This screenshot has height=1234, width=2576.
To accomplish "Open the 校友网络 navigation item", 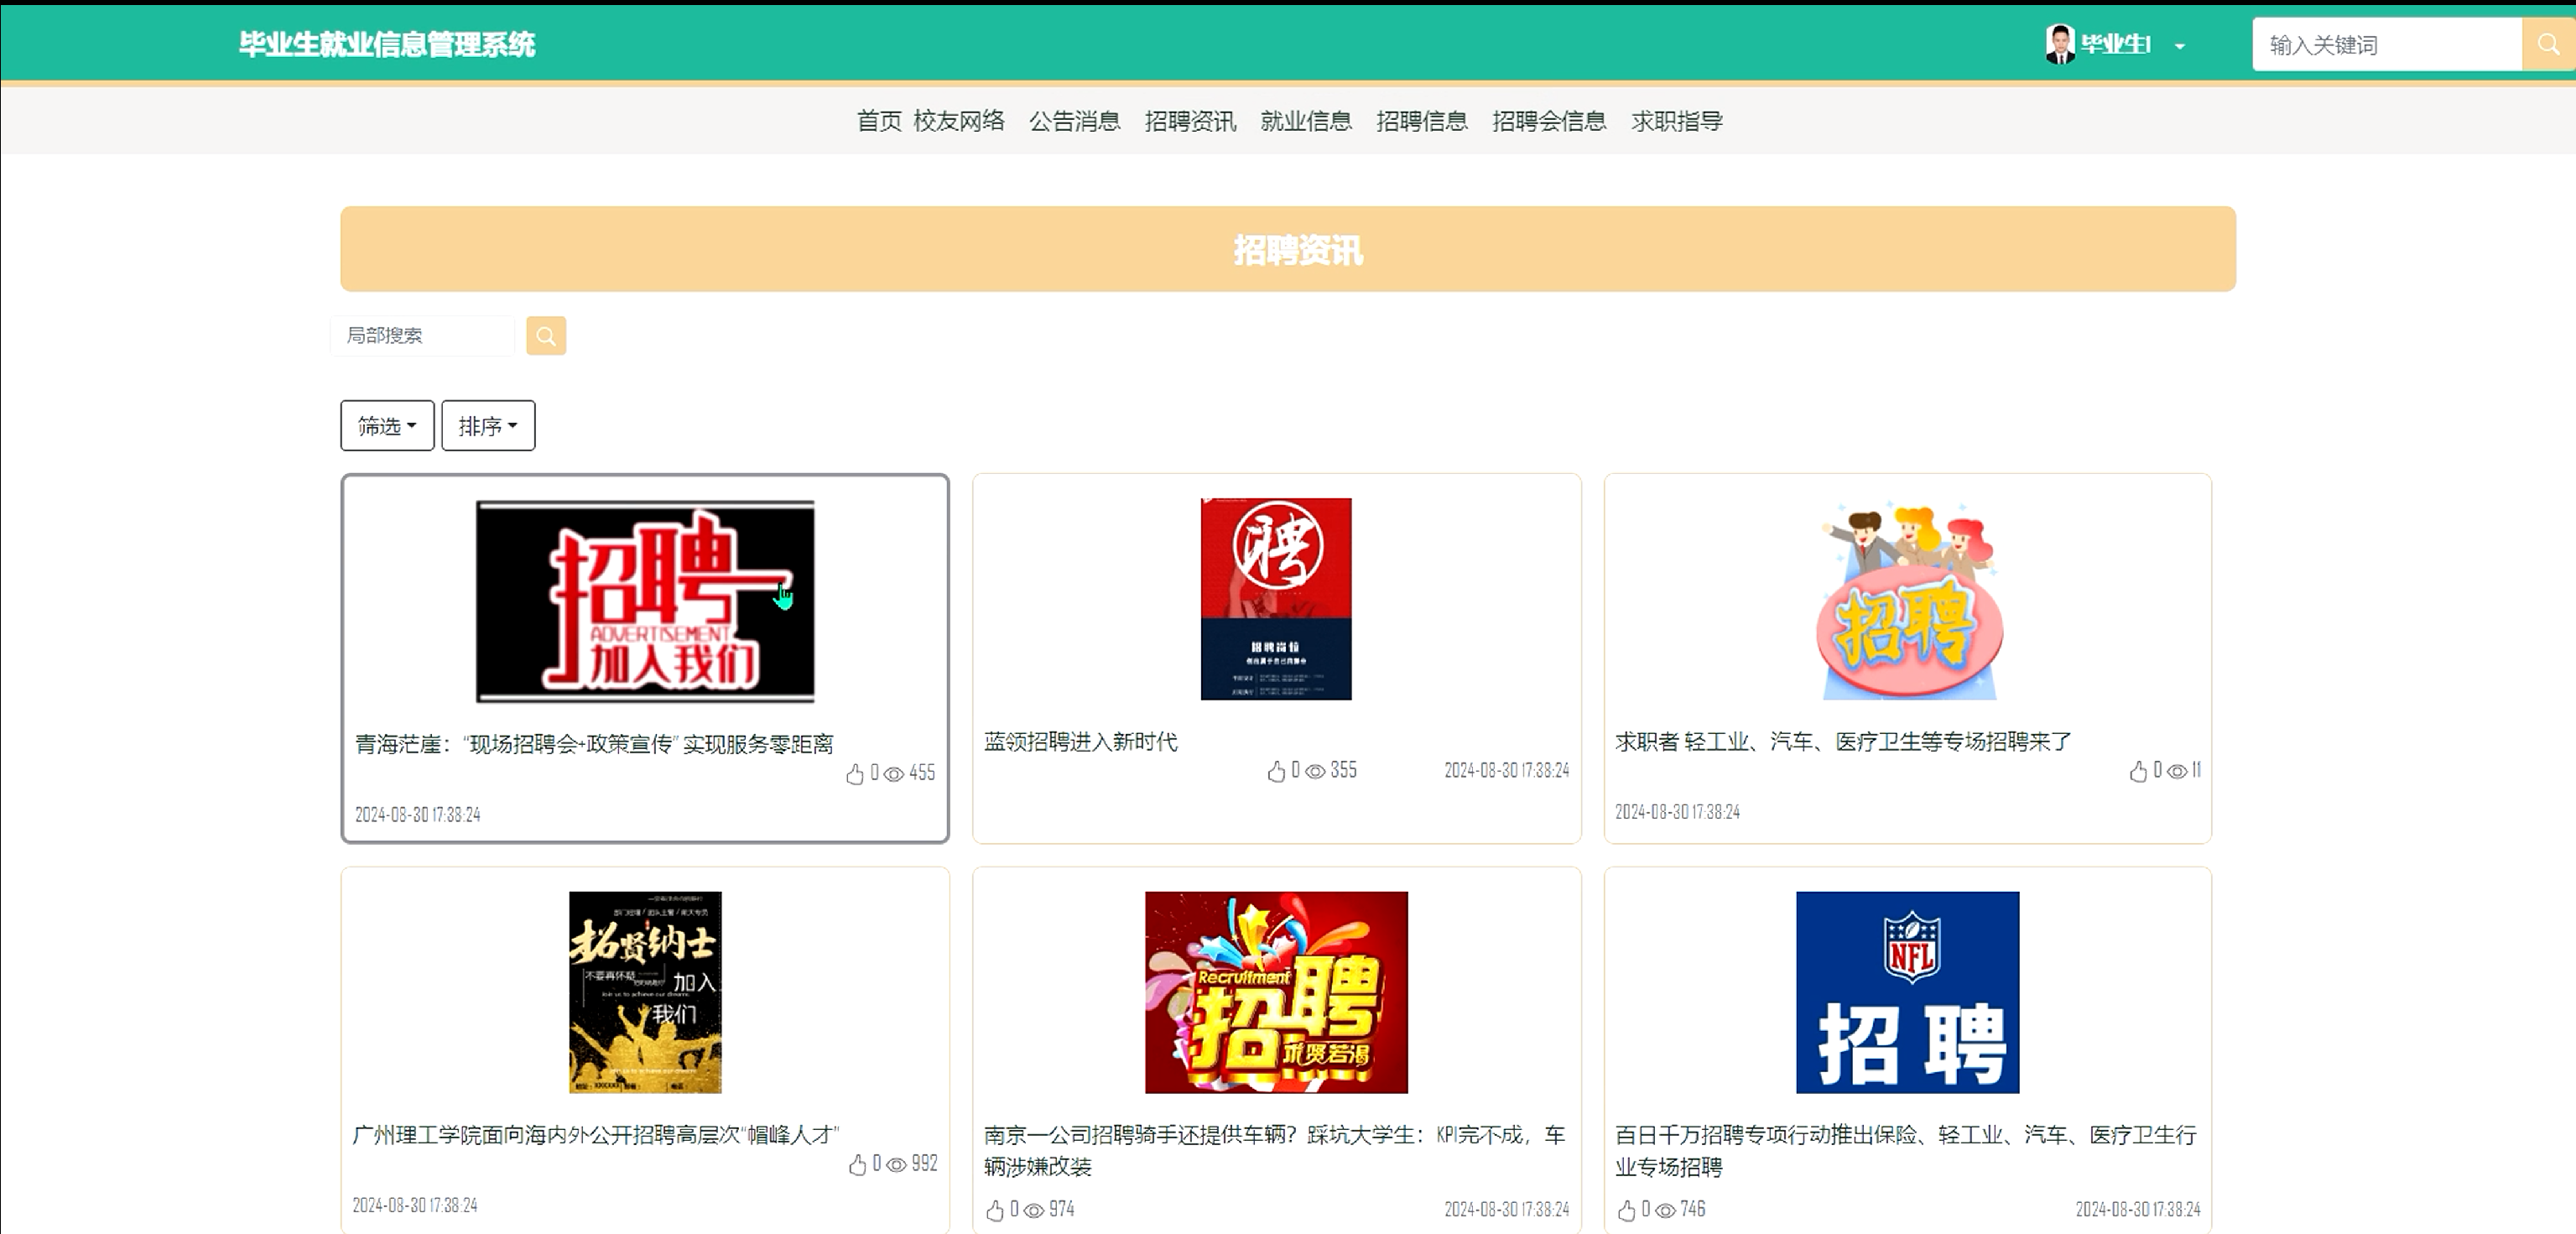I will click(x=958, y=121).
